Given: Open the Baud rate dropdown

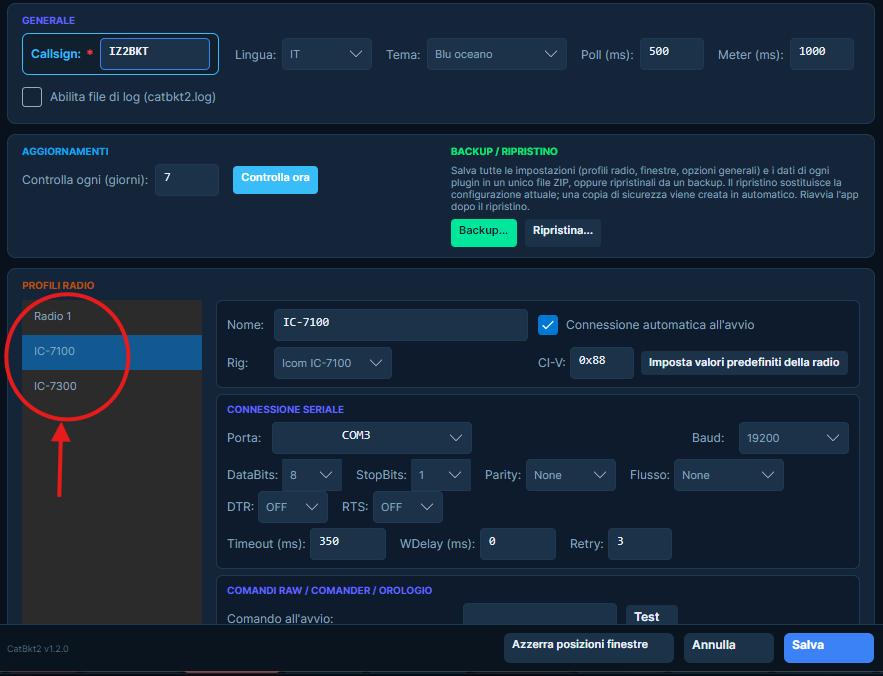Looking at the screenshot, I should pos(793,438).
